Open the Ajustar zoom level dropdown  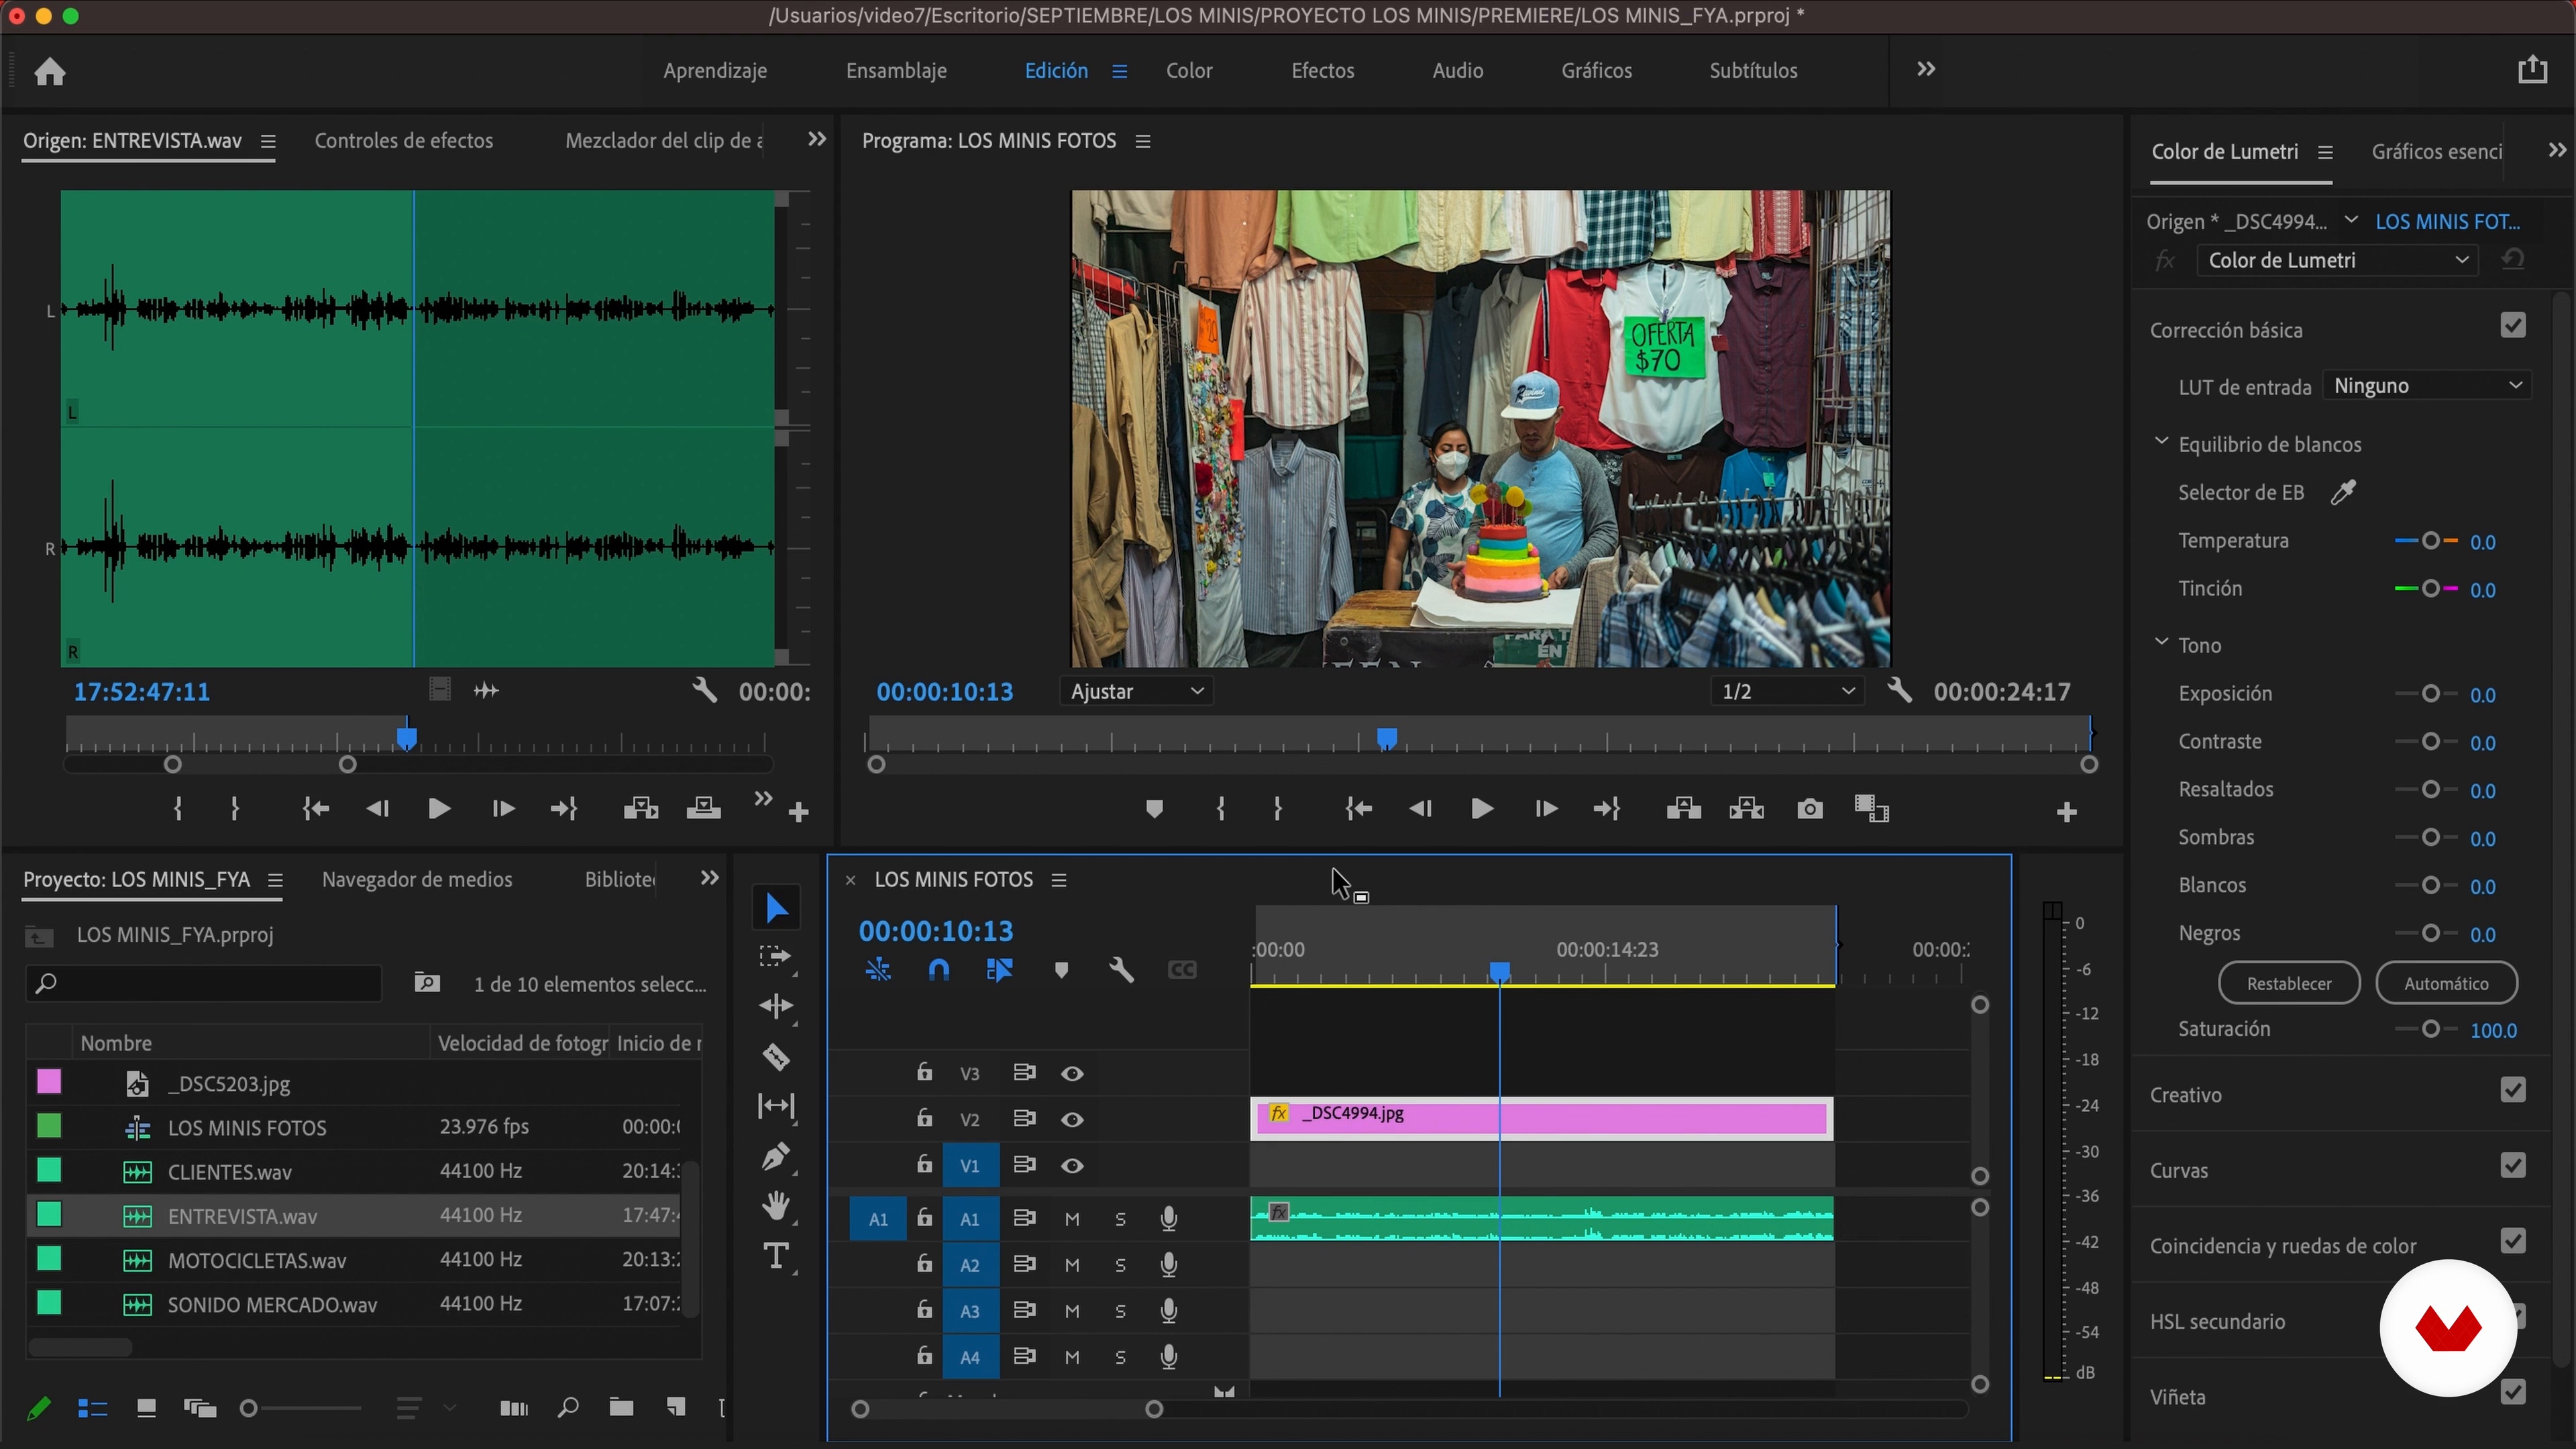(1136, 692)
